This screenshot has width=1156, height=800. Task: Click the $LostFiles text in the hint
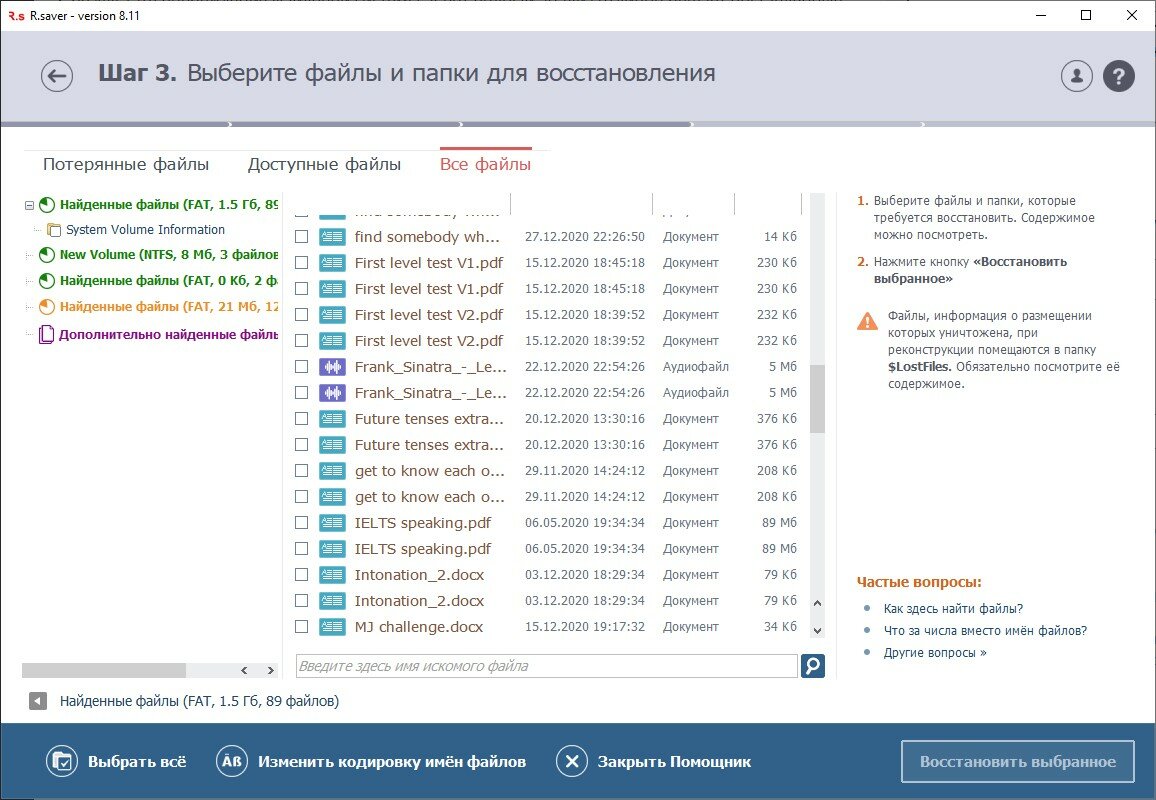coord(919,367)
